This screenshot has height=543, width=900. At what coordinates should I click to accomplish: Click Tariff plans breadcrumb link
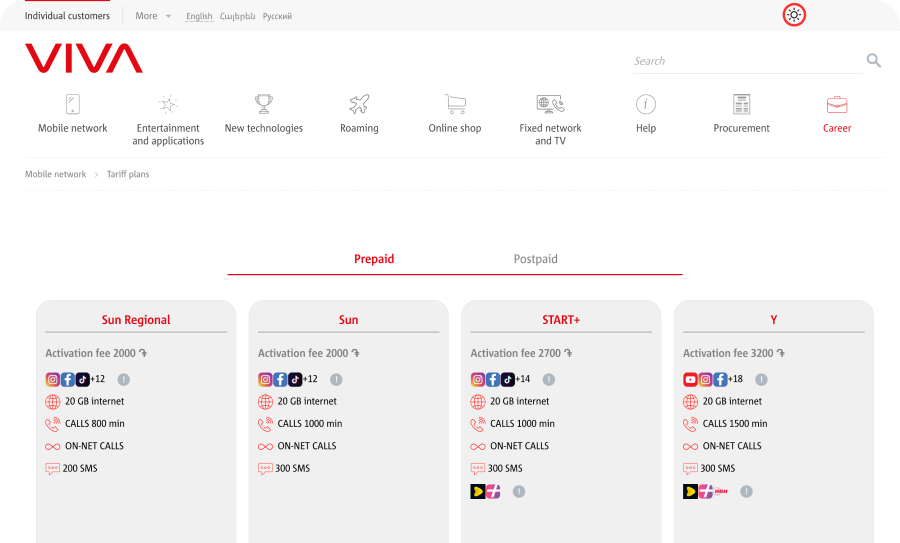pyautogui.click(x=128, y=174)
